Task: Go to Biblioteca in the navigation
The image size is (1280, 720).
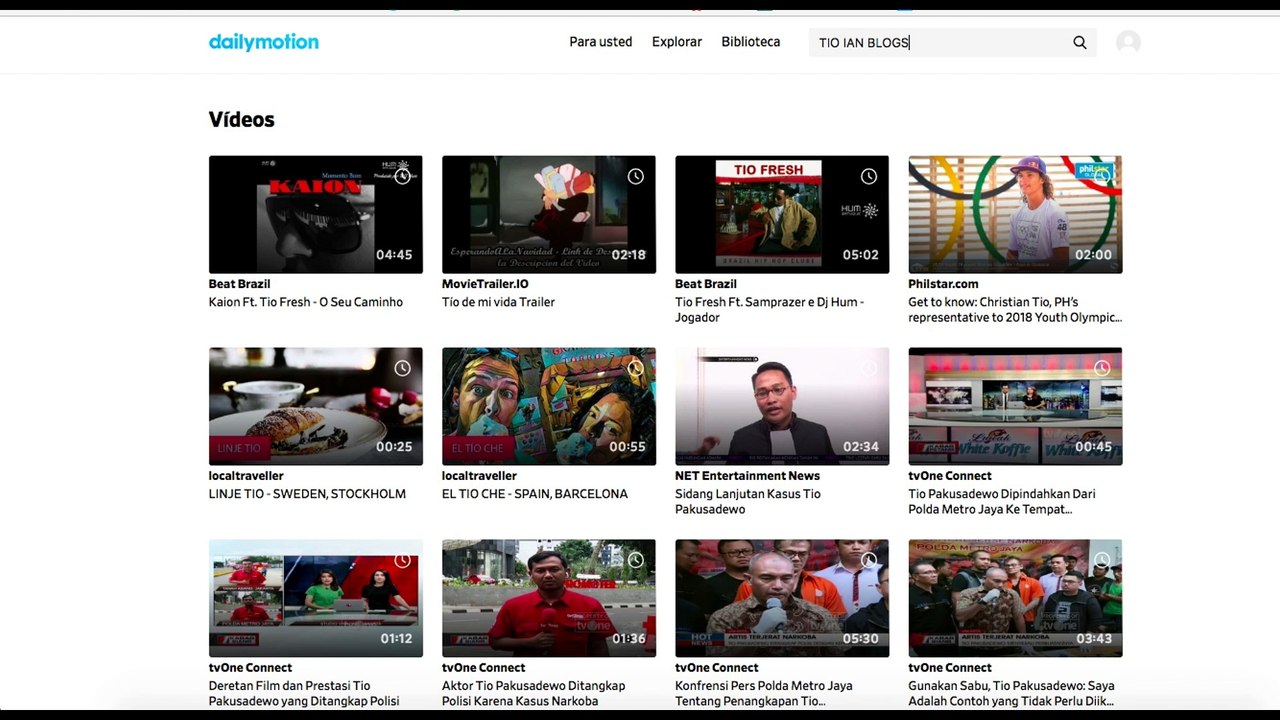Action: (751, 42)
